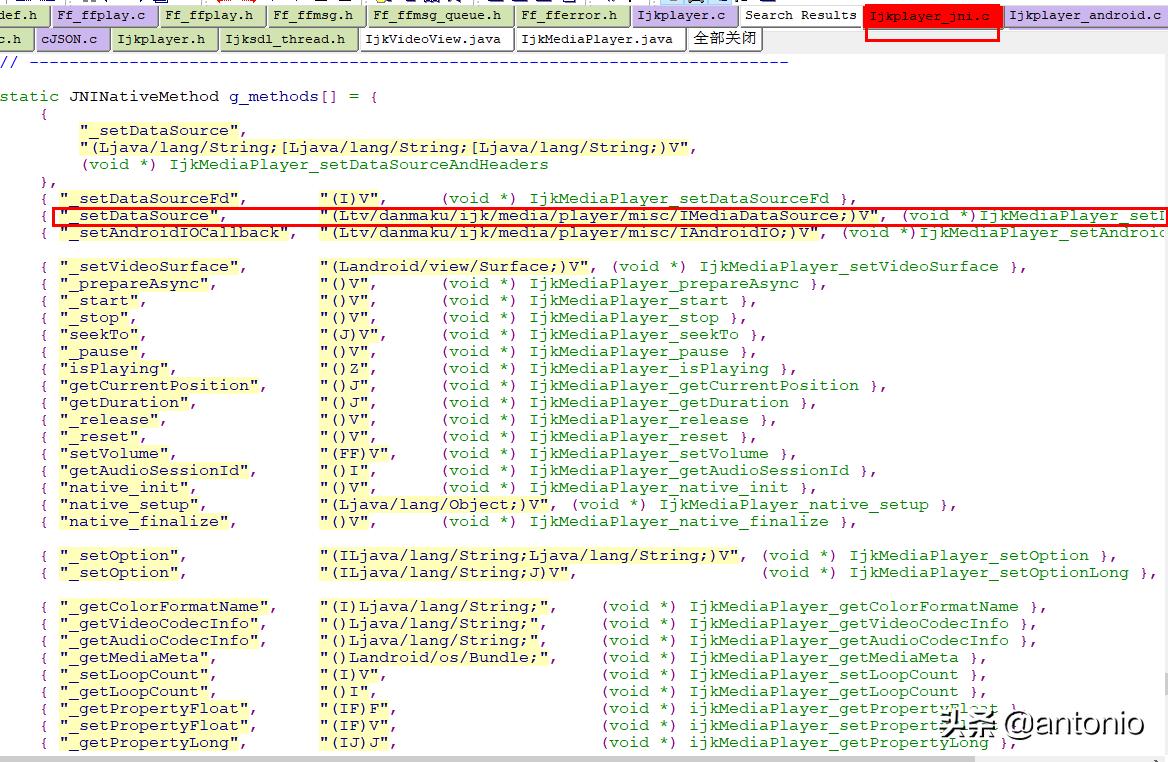Click the IMediaDataSource signature string
This screenshot has width=1168, height=762.
point(599,216)
